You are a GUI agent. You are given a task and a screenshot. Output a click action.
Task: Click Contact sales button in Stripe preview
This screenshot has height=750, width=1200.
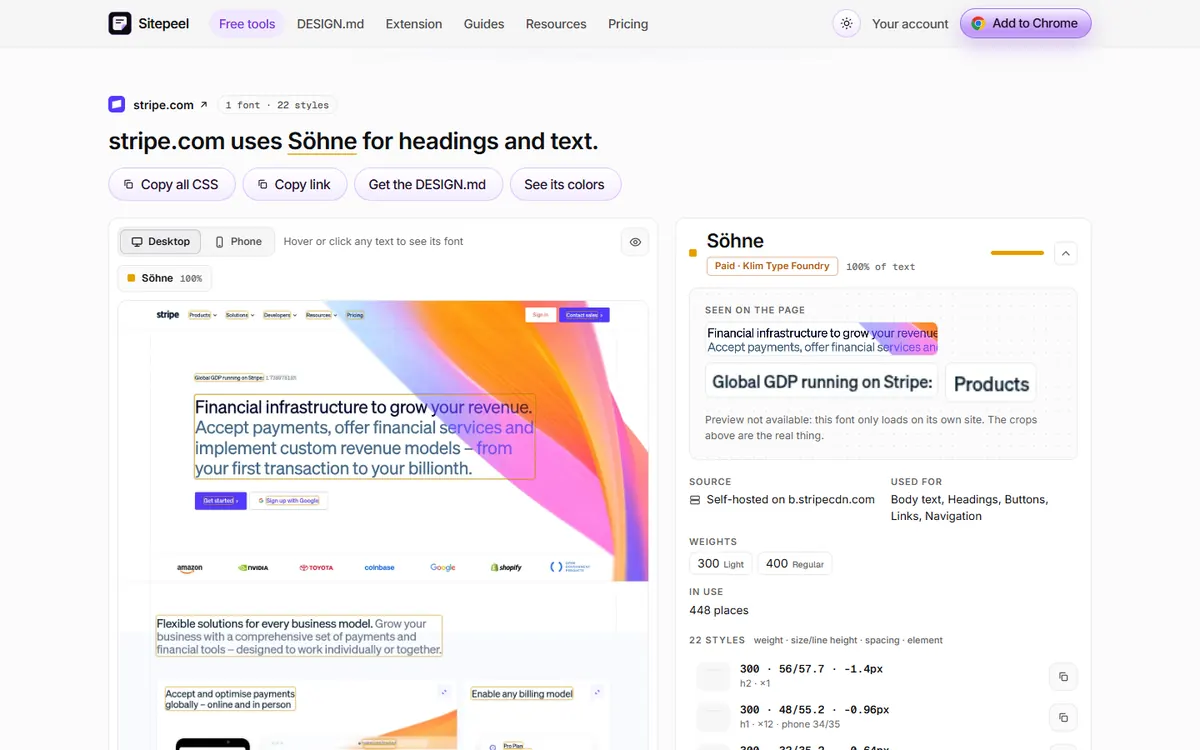pos(584,315)
